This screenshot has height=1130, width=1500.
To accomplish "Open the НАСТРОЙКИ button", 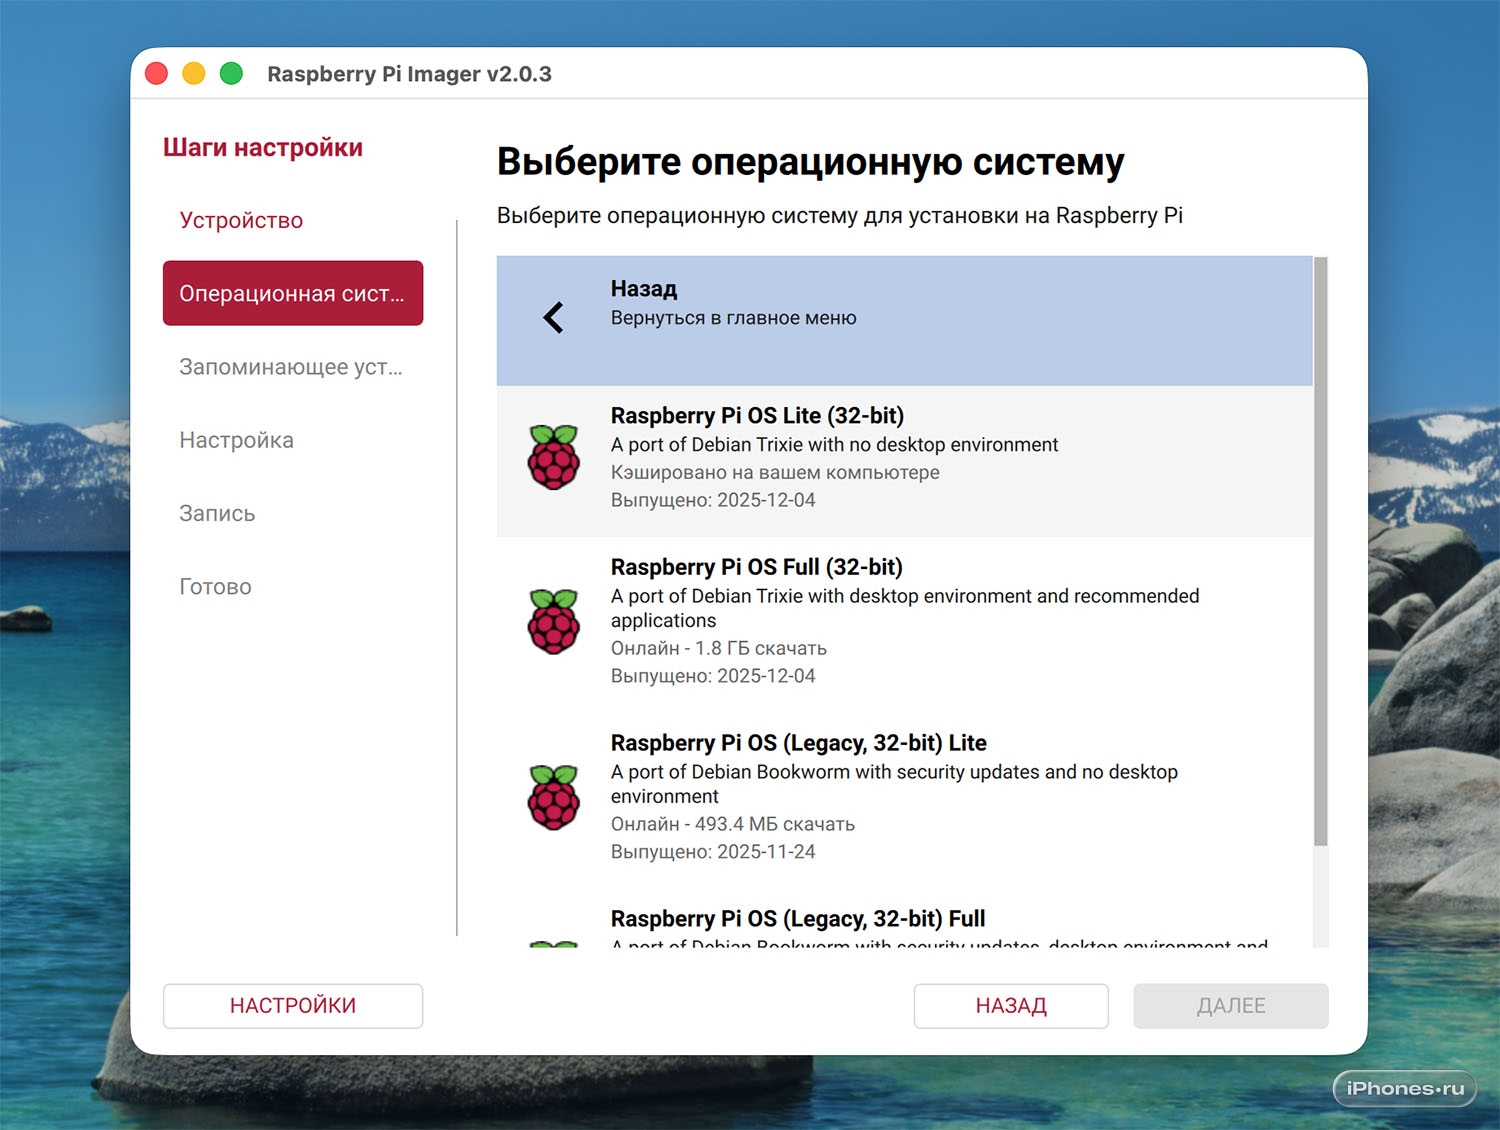I will (293, 1006).
